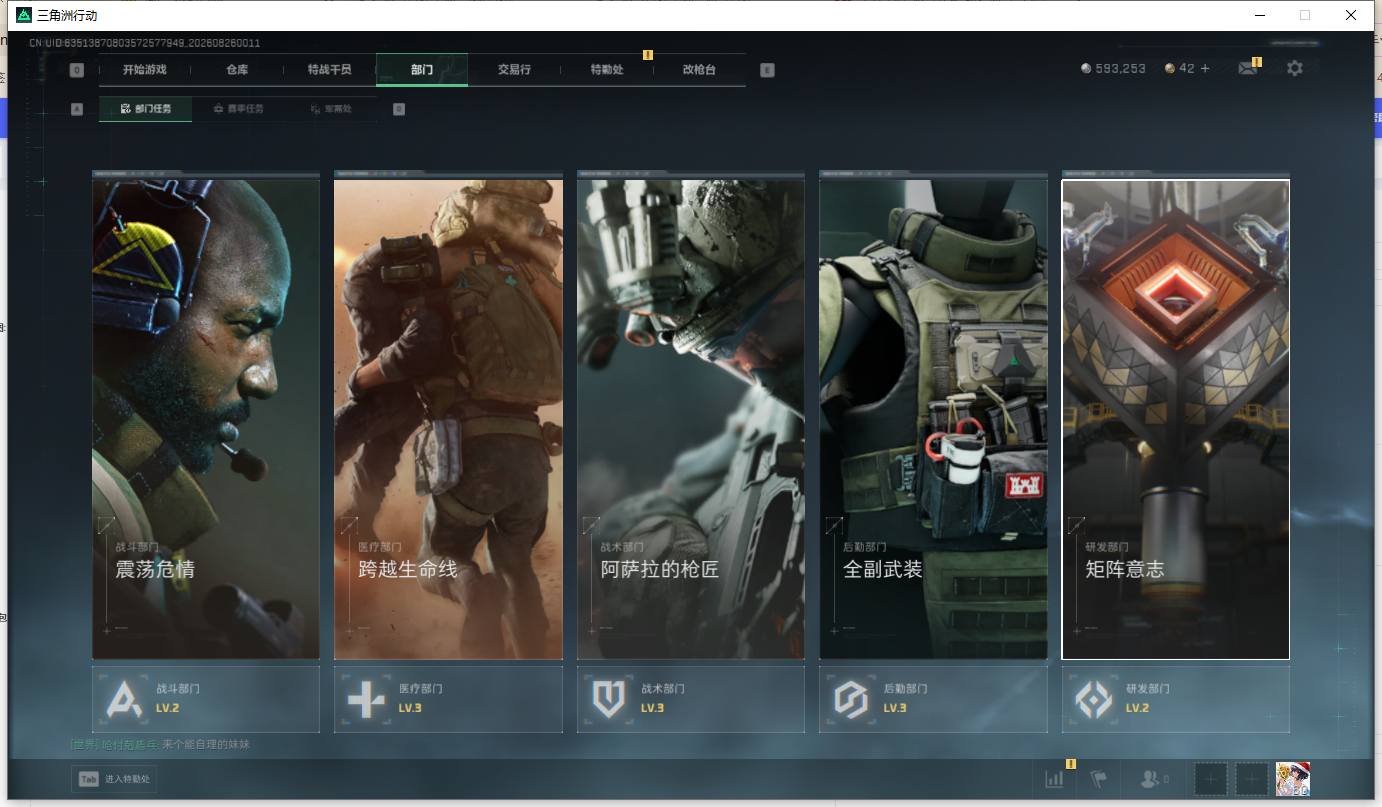Select the 部门任务 sub-tab
Viewport: 1382px width, 807px height.
145,109
